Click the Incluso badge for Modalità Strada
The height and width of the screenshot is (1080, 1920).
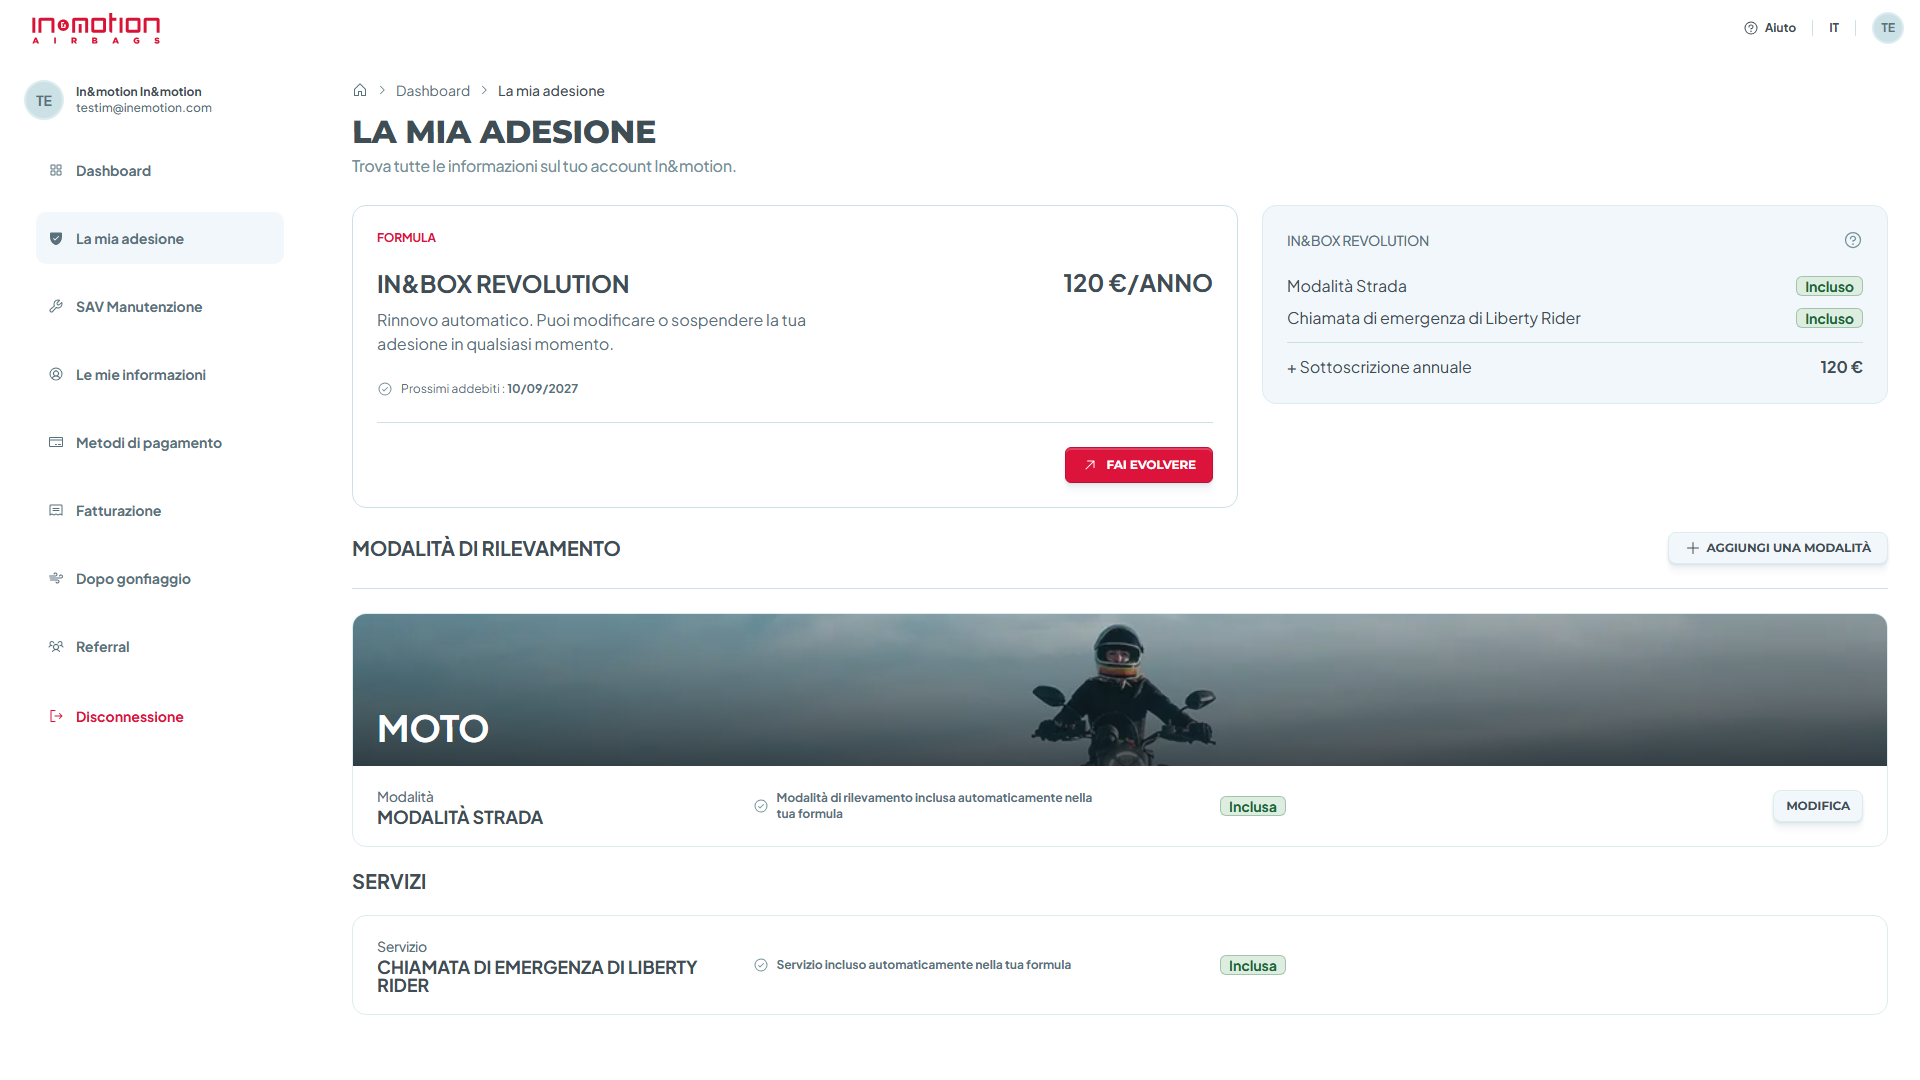tap(1829, 287)
